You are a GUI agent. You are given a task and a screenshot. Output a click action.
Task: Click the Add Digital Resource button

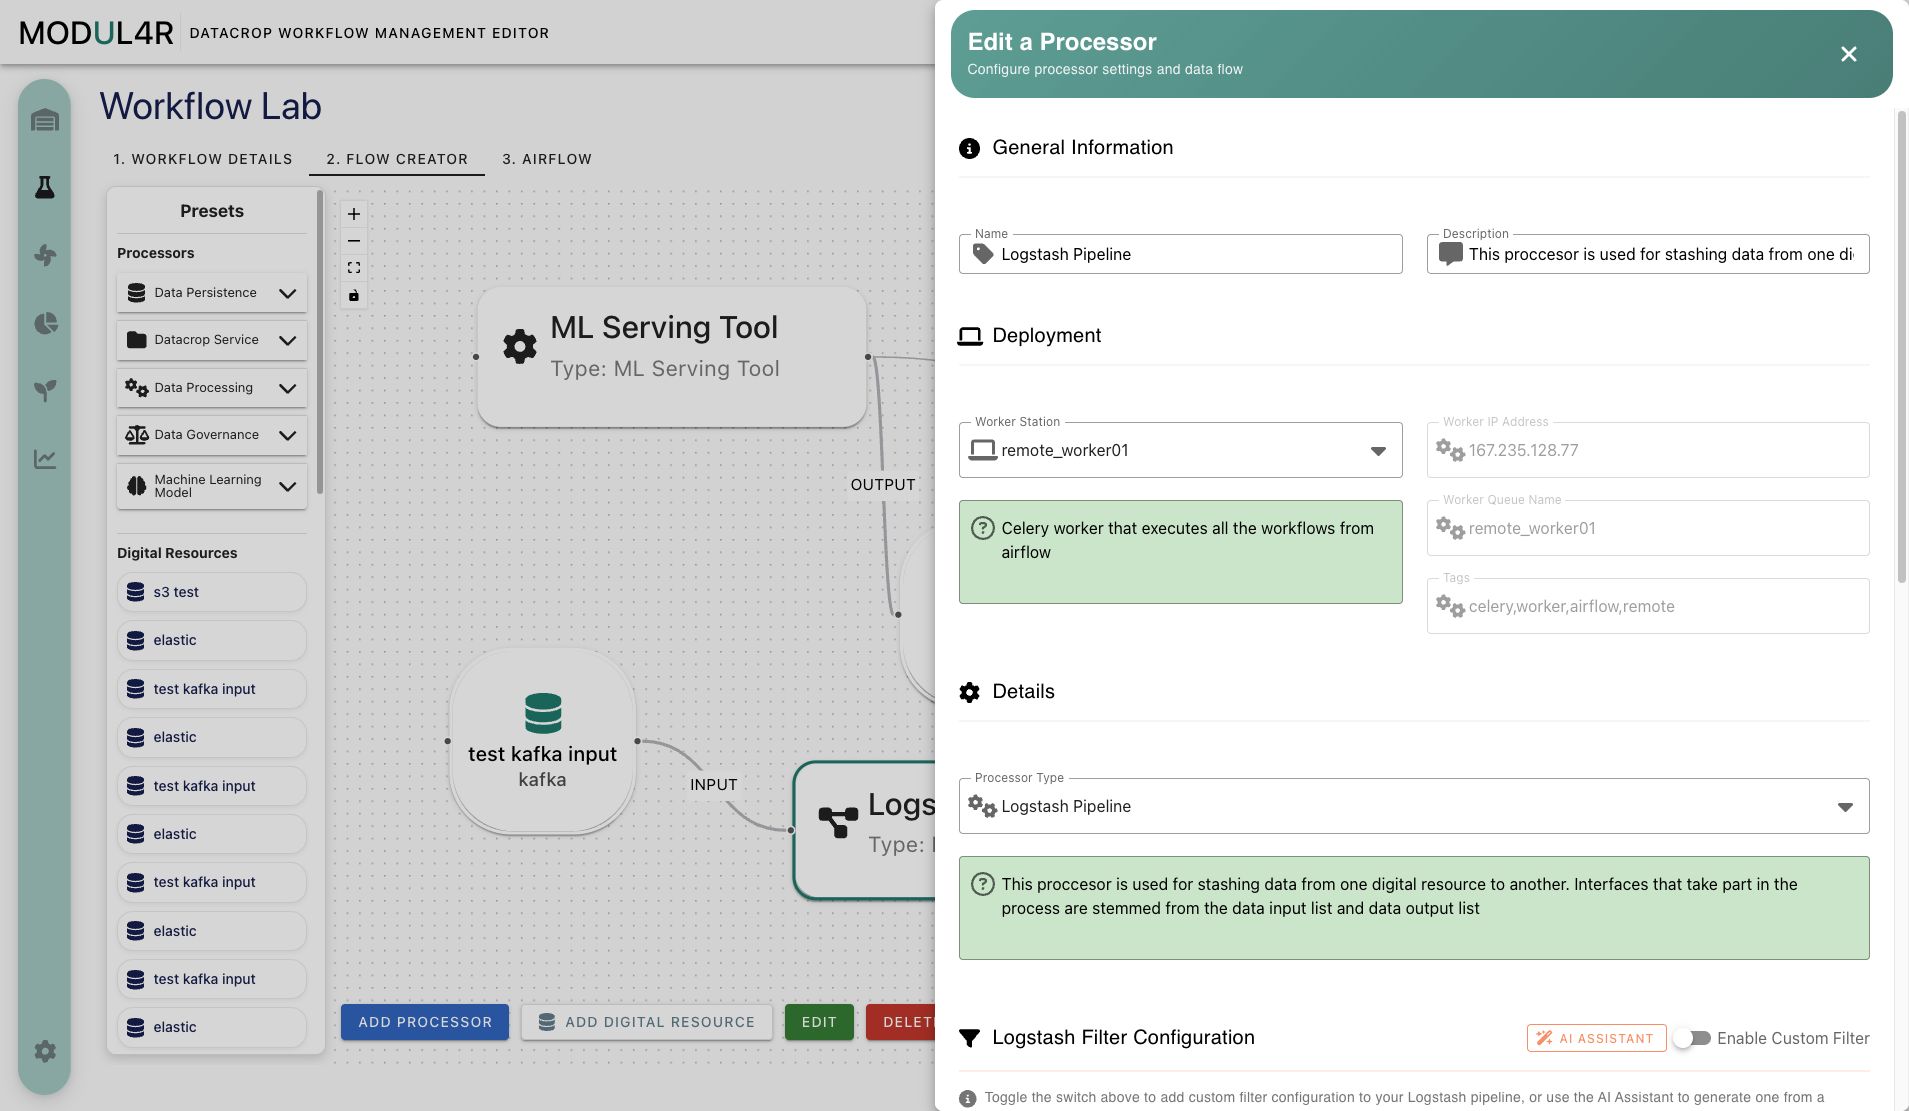pyautogui.click(x=647, y=1022)
